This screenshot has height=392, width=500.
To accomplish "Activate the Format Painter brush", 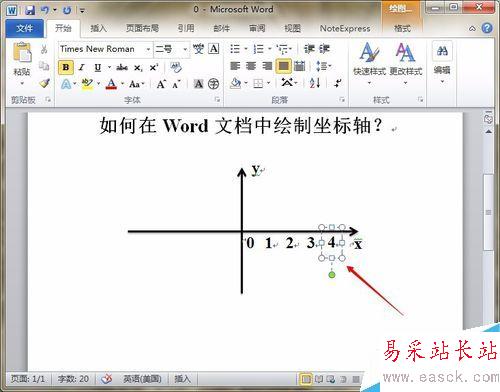I will click(x=44, y=83).
